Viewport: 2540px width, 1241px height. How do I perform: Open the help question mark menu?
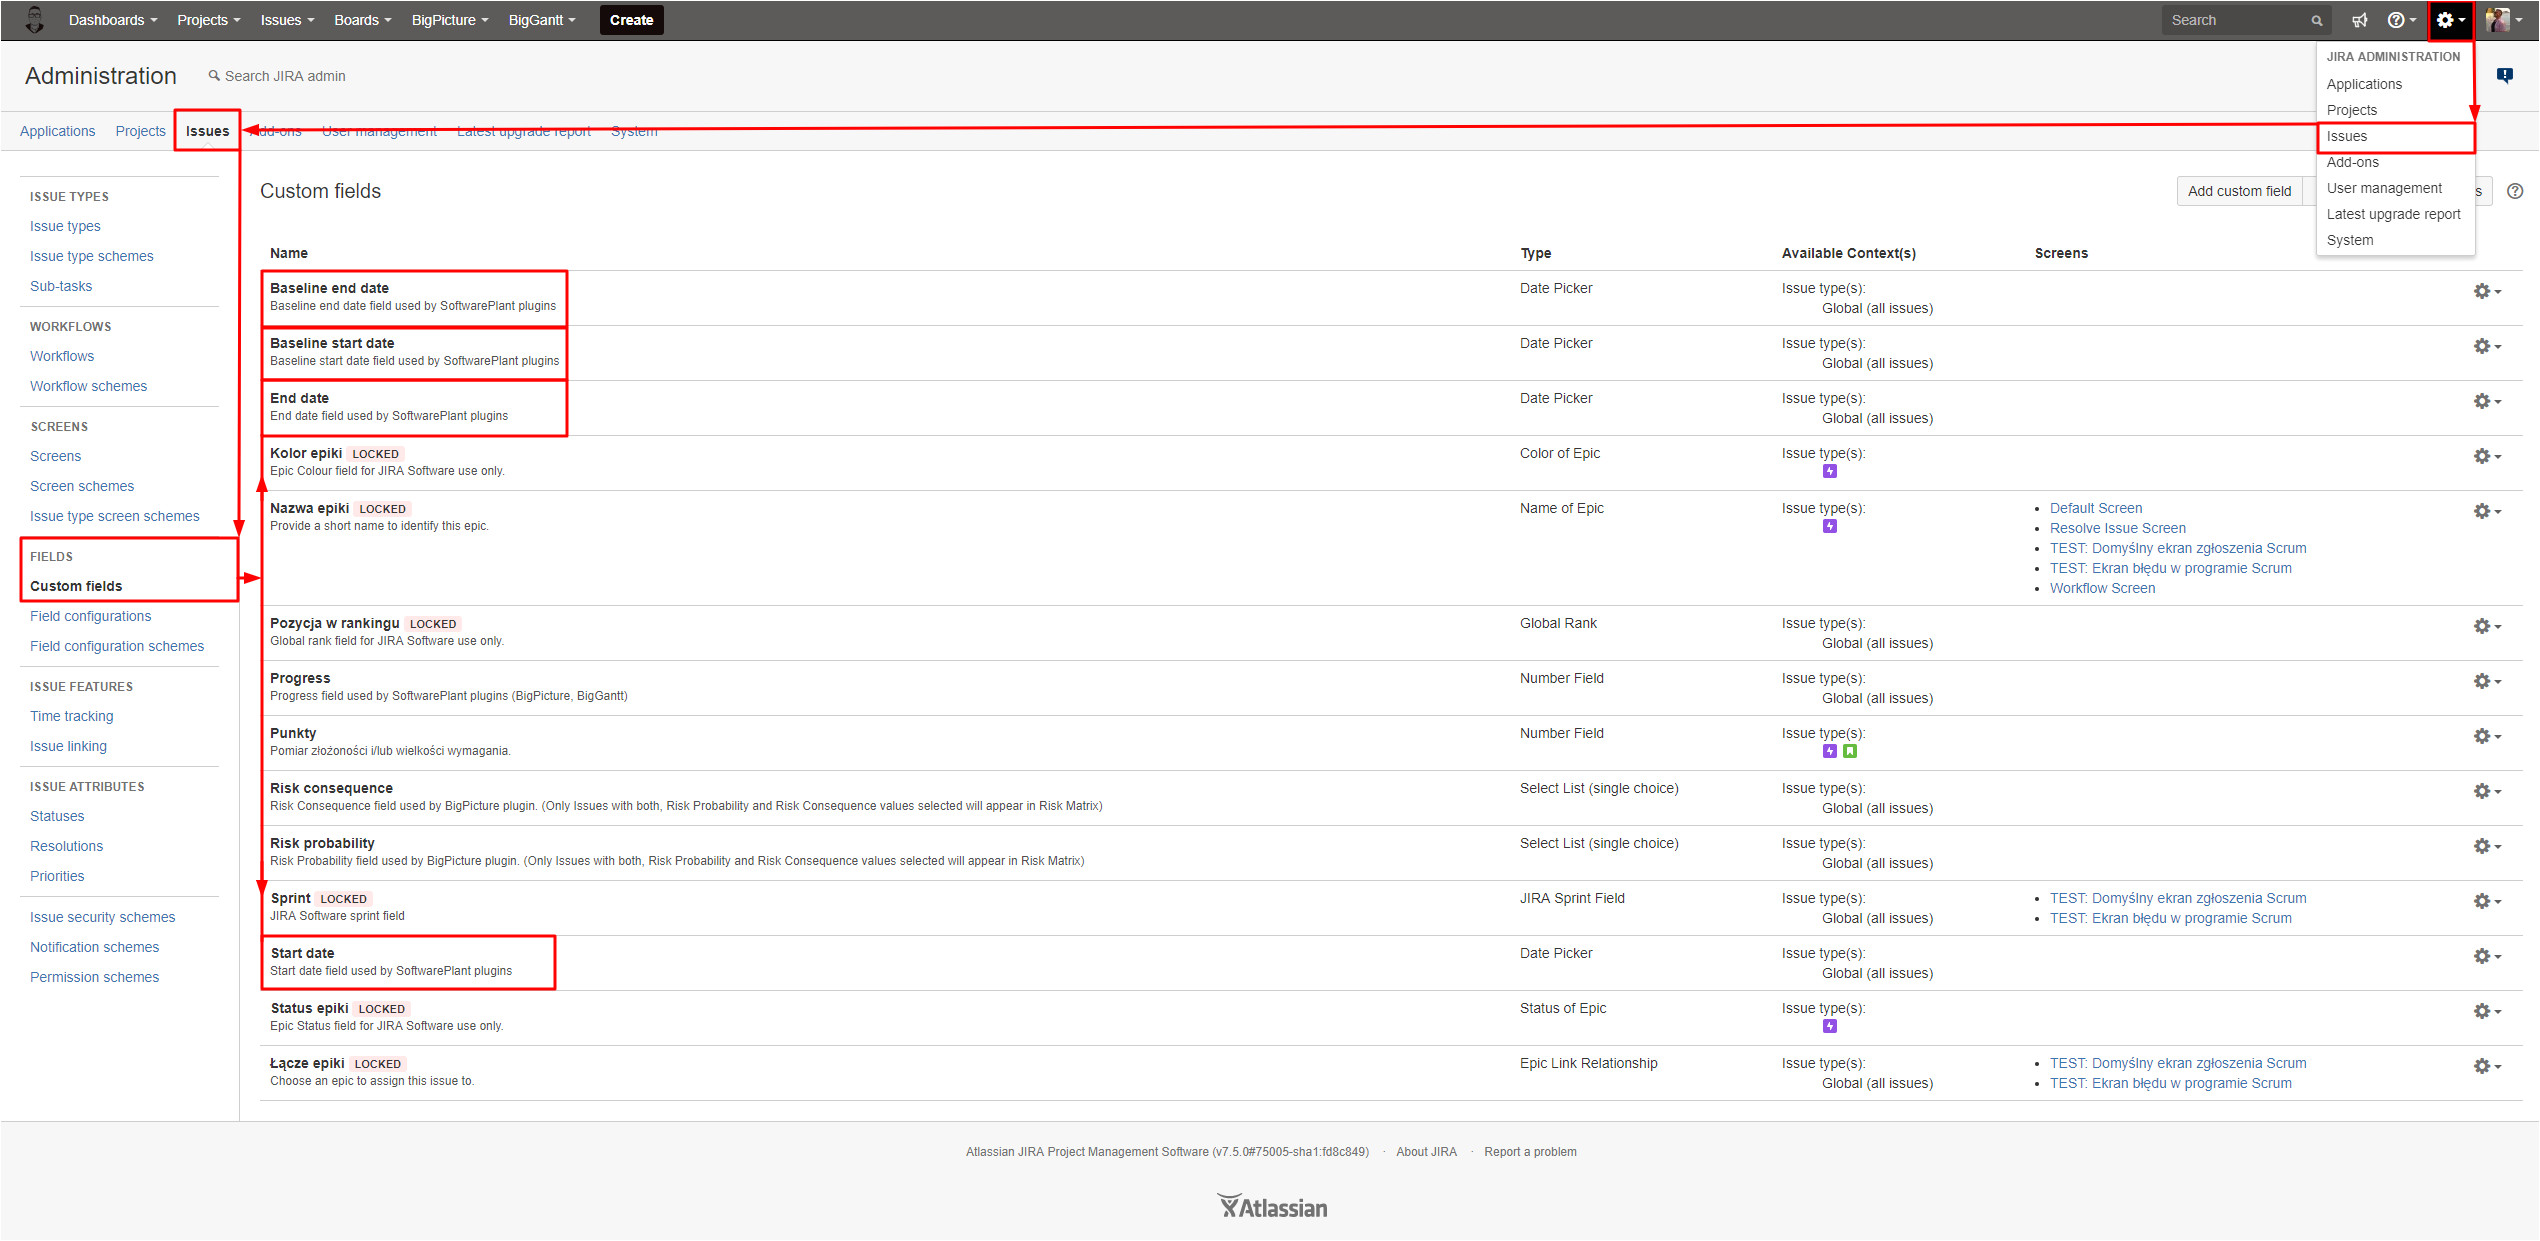coord(2399,20)
